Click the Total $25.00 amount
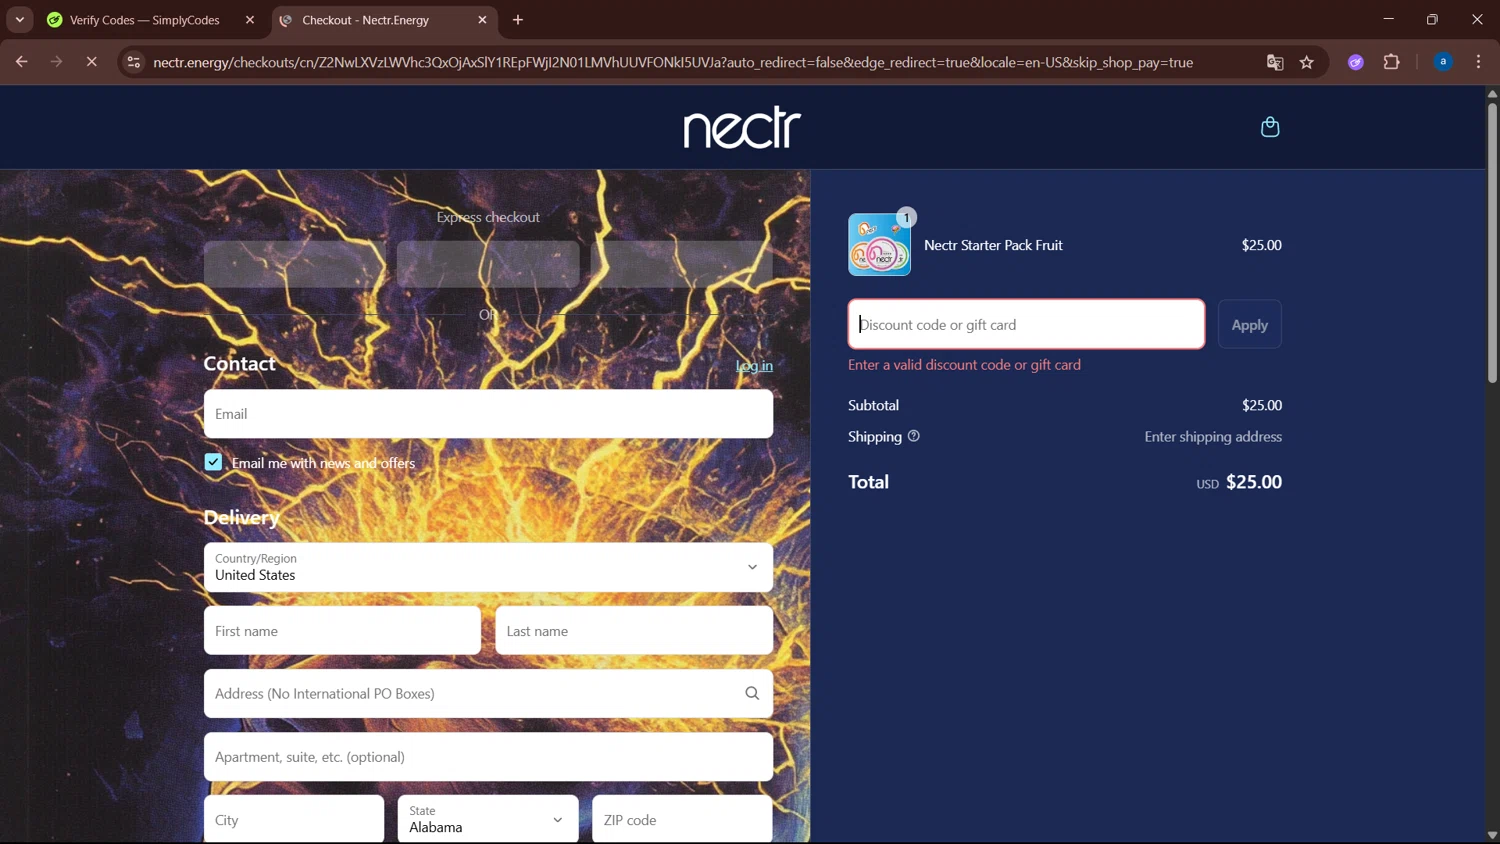 click(x=1254, y=482)
